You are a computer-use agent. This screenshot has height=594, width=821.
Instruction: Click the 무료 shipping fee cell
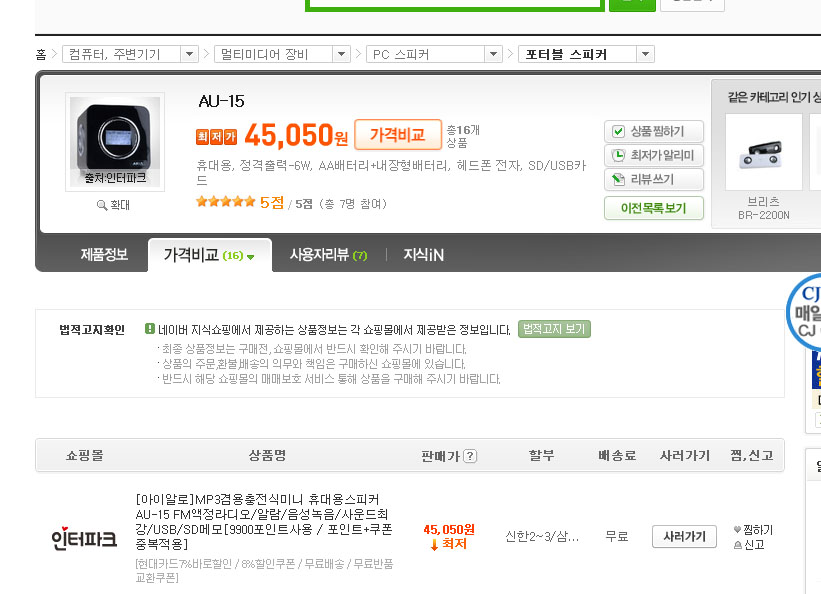tap(617, 536)
